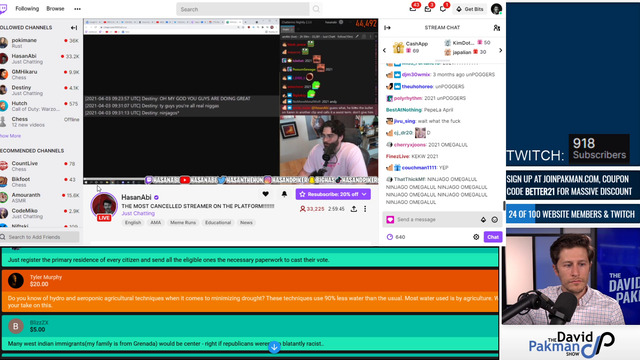Select the English tag
Viewport: 640px width, 360px height.
click(x=133, y=222)
